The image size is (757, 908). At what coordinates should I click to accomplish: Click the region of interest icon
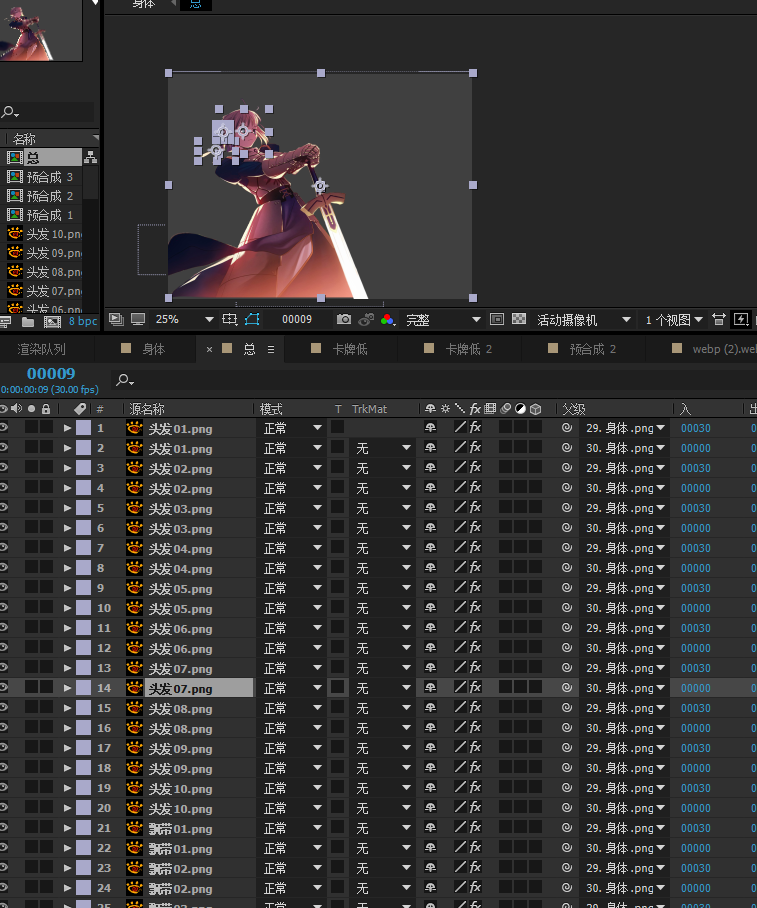(x=497, y=320)
